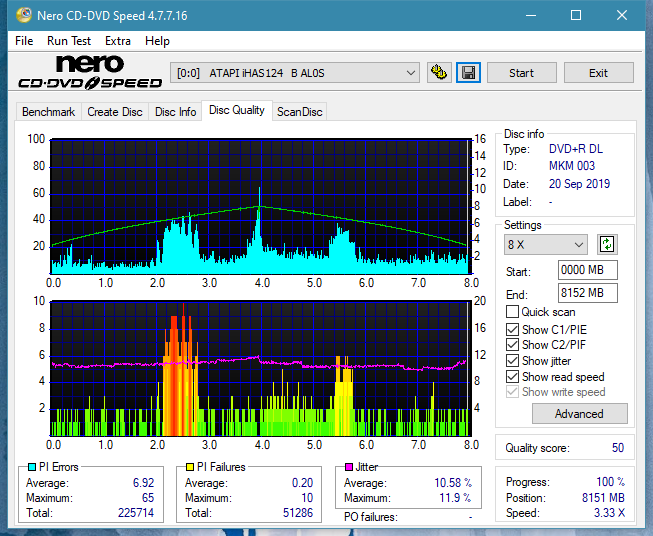Image resolution: width=653 pixels, height=536 pixels.
Task: Uncheck Show jitter option
Action: point(512,361)
